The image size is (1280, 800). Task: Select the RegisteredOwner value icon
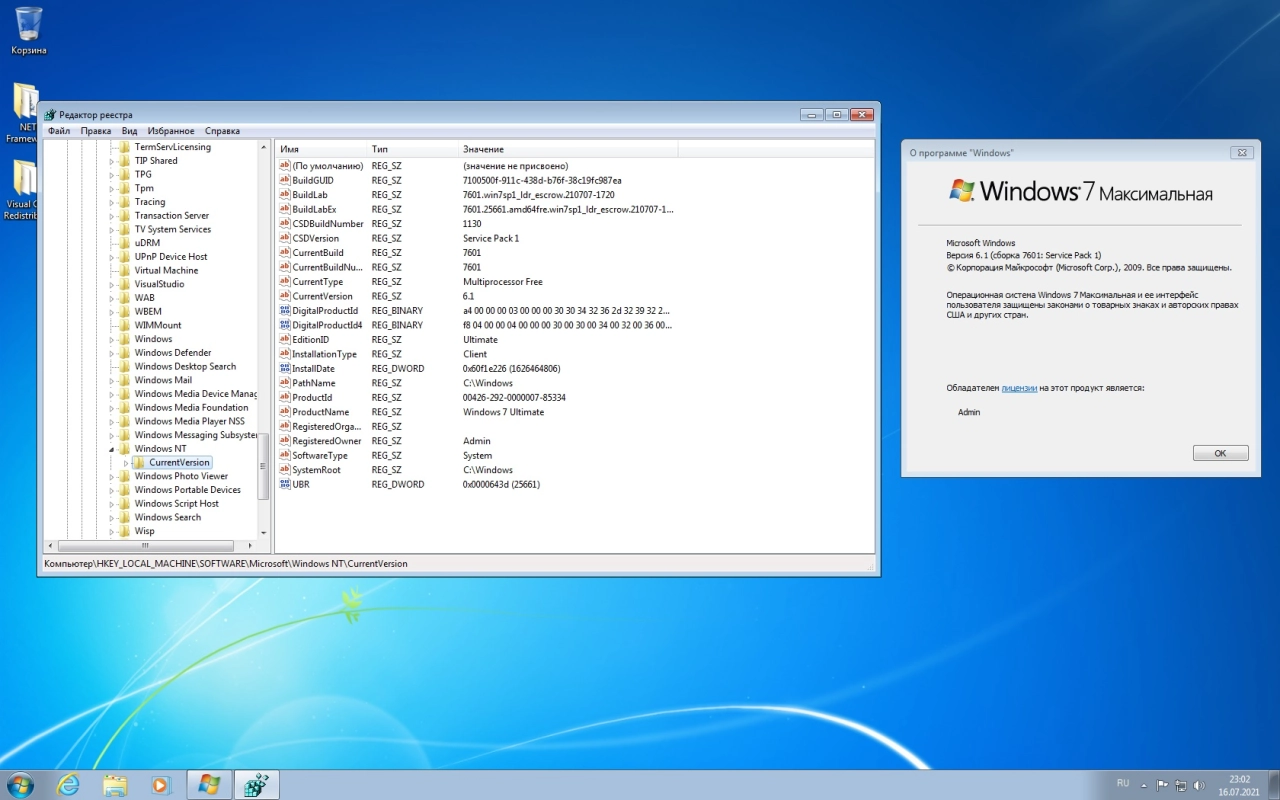coord(284,441)
